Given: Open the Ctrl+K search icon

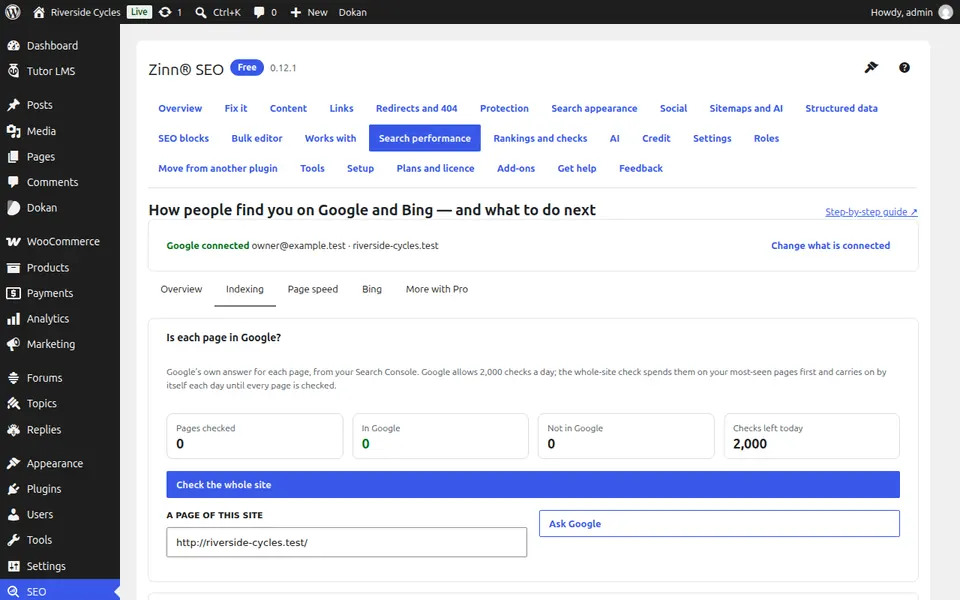Looking at the screenshot, I should (x=201, y=12).
